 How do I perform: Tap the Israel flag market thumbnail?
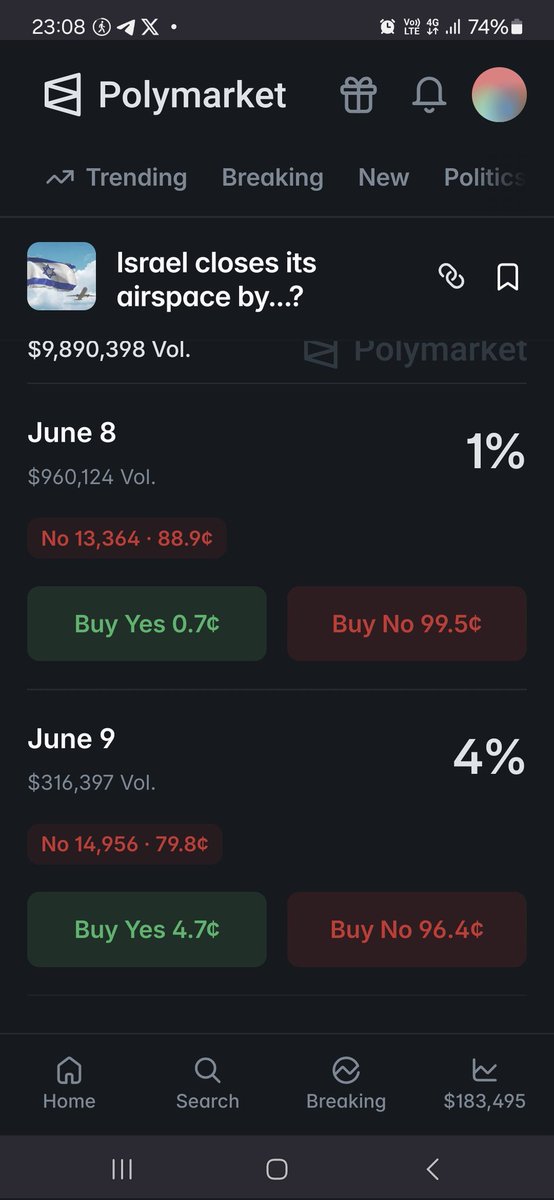point(62,277)
